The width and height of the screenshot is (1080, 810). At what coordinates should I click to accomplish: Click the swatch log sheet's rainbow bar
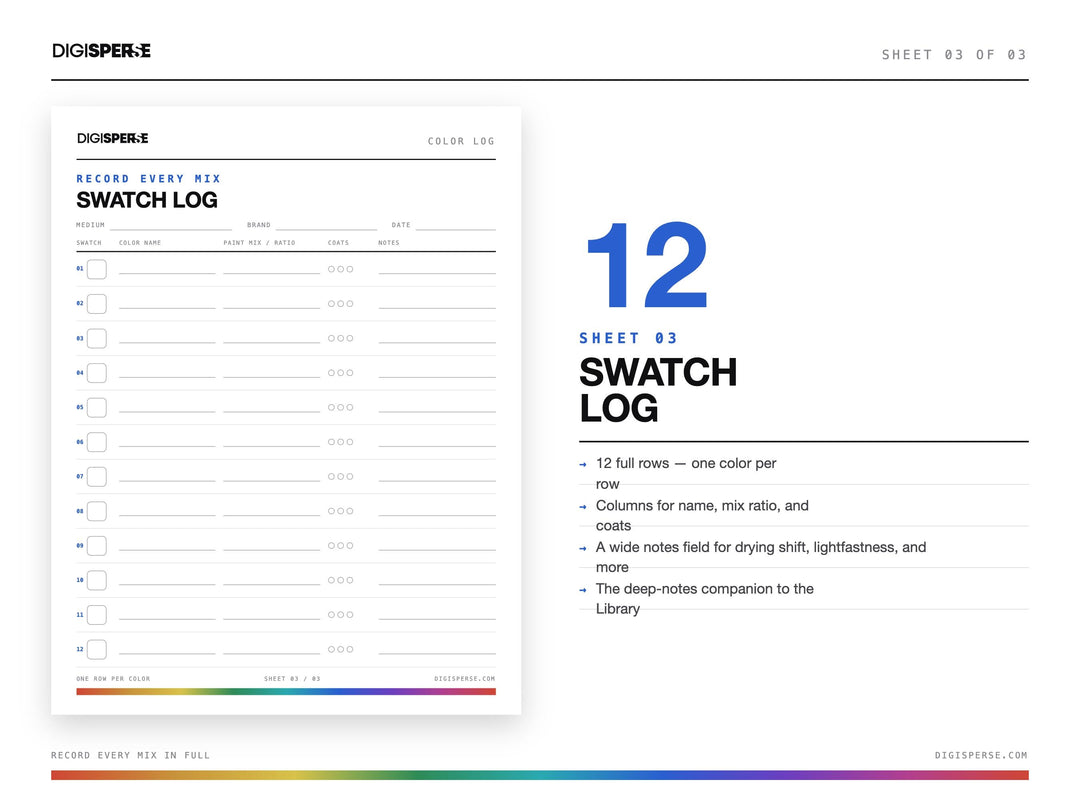pos(286,692)
